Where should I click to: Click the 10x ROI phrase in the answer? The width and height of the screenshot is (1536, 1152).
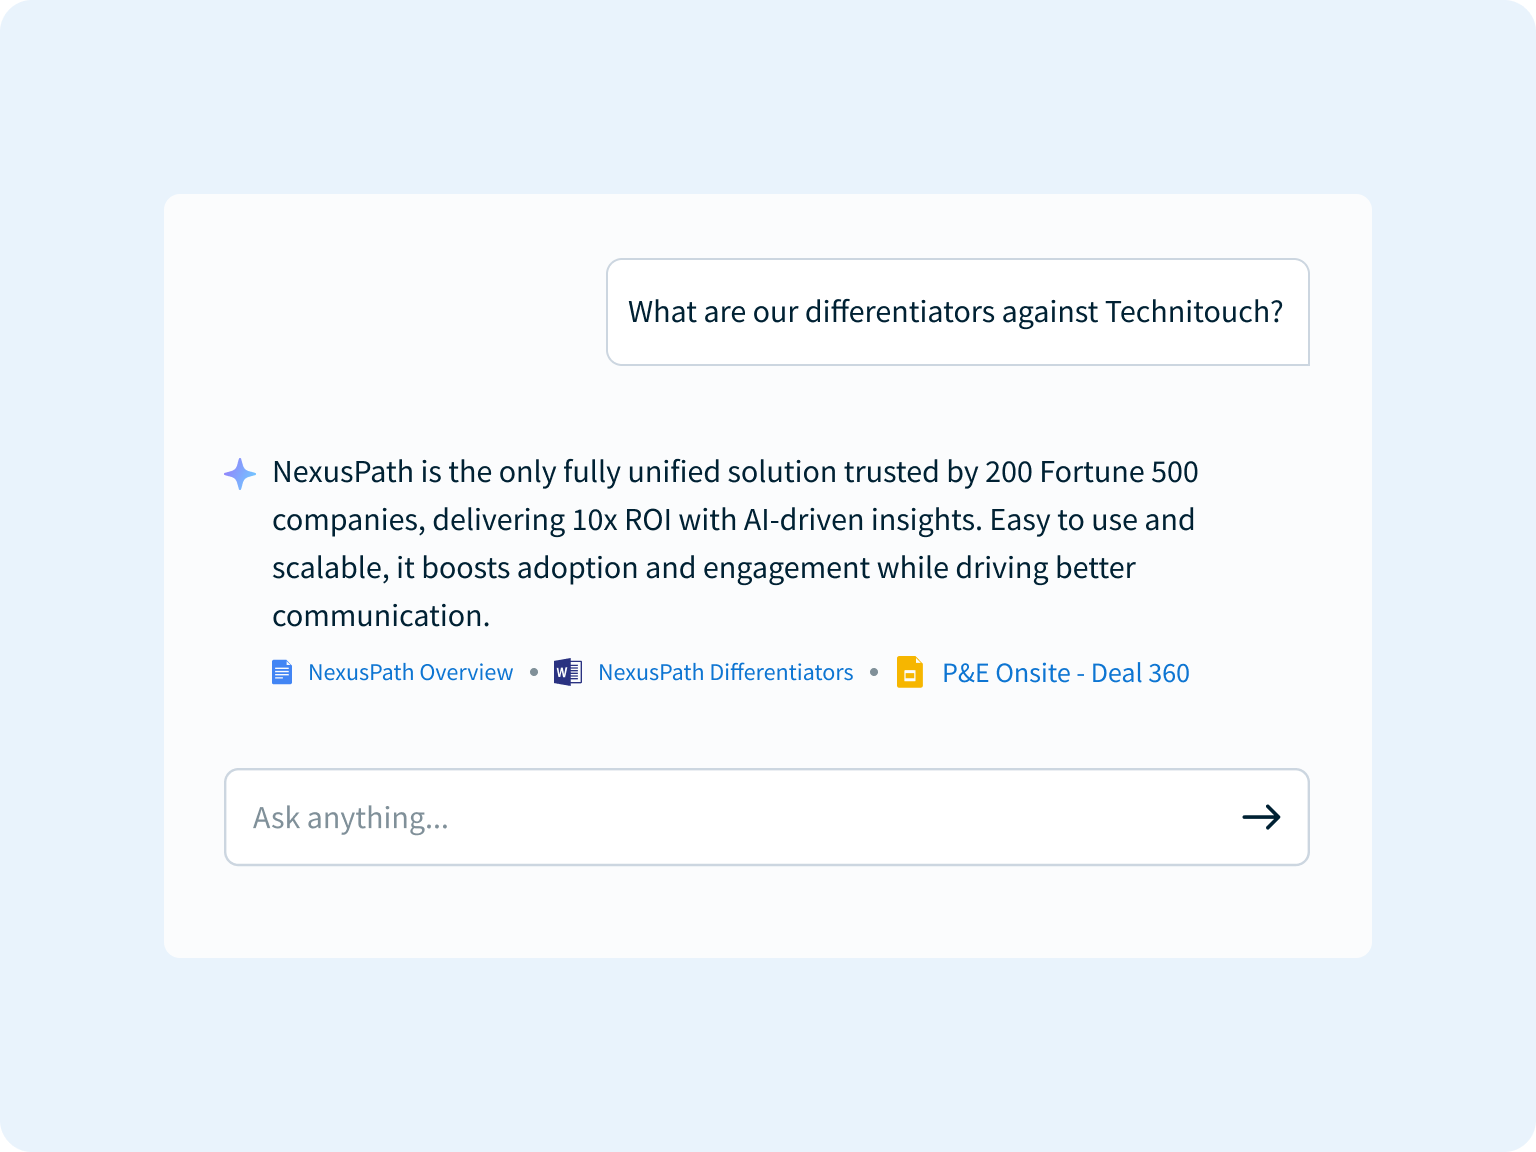pyautogui.click(x=622, y=520)
